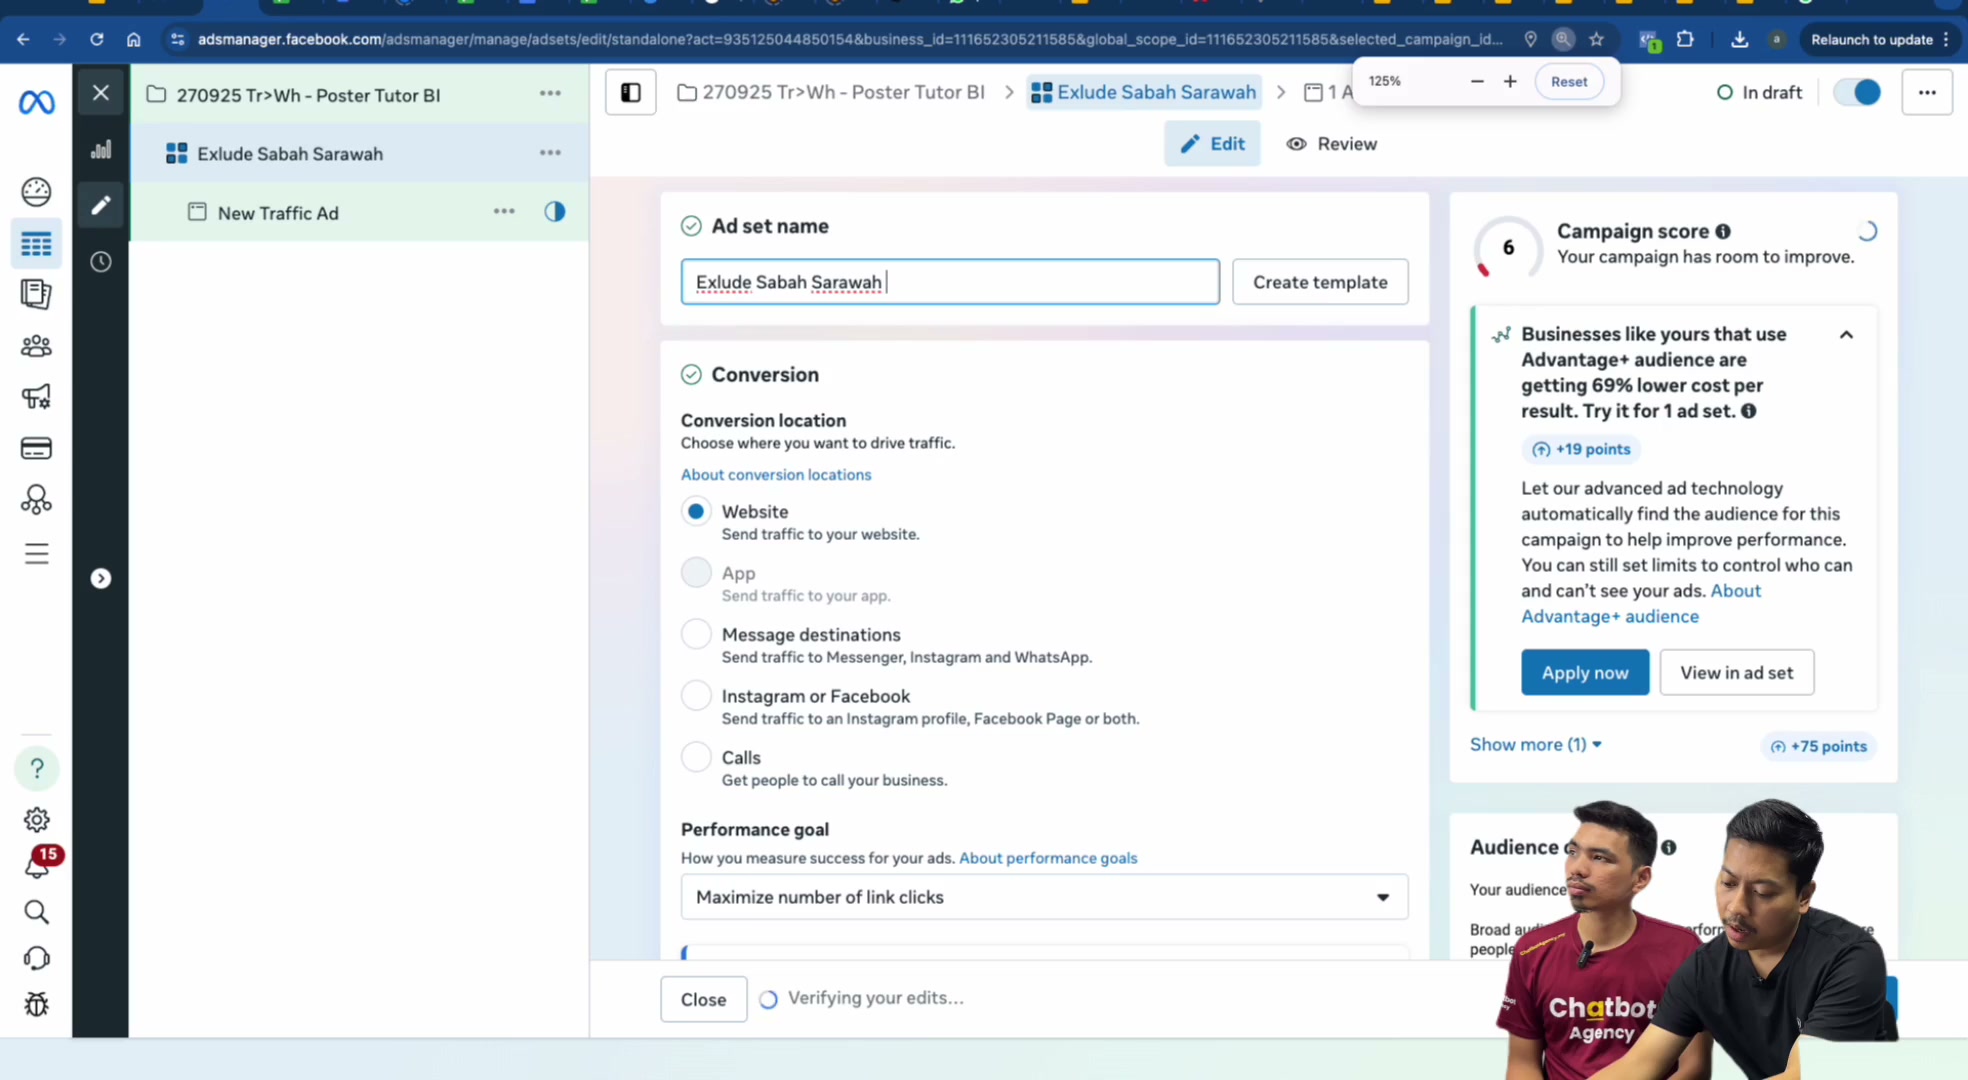Image resolution: width=1968 pixels, height=1080 pixels.
Task: Click View in ad set button
Action: pos(1736,673)
